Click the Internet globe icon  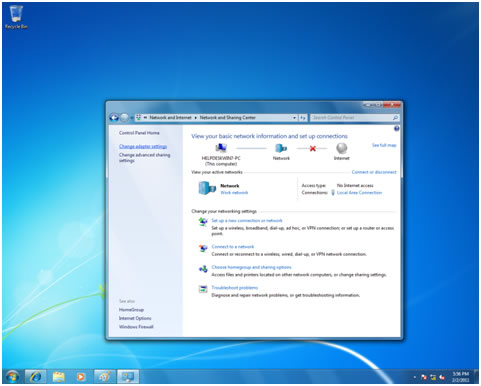tap(342, 148)
